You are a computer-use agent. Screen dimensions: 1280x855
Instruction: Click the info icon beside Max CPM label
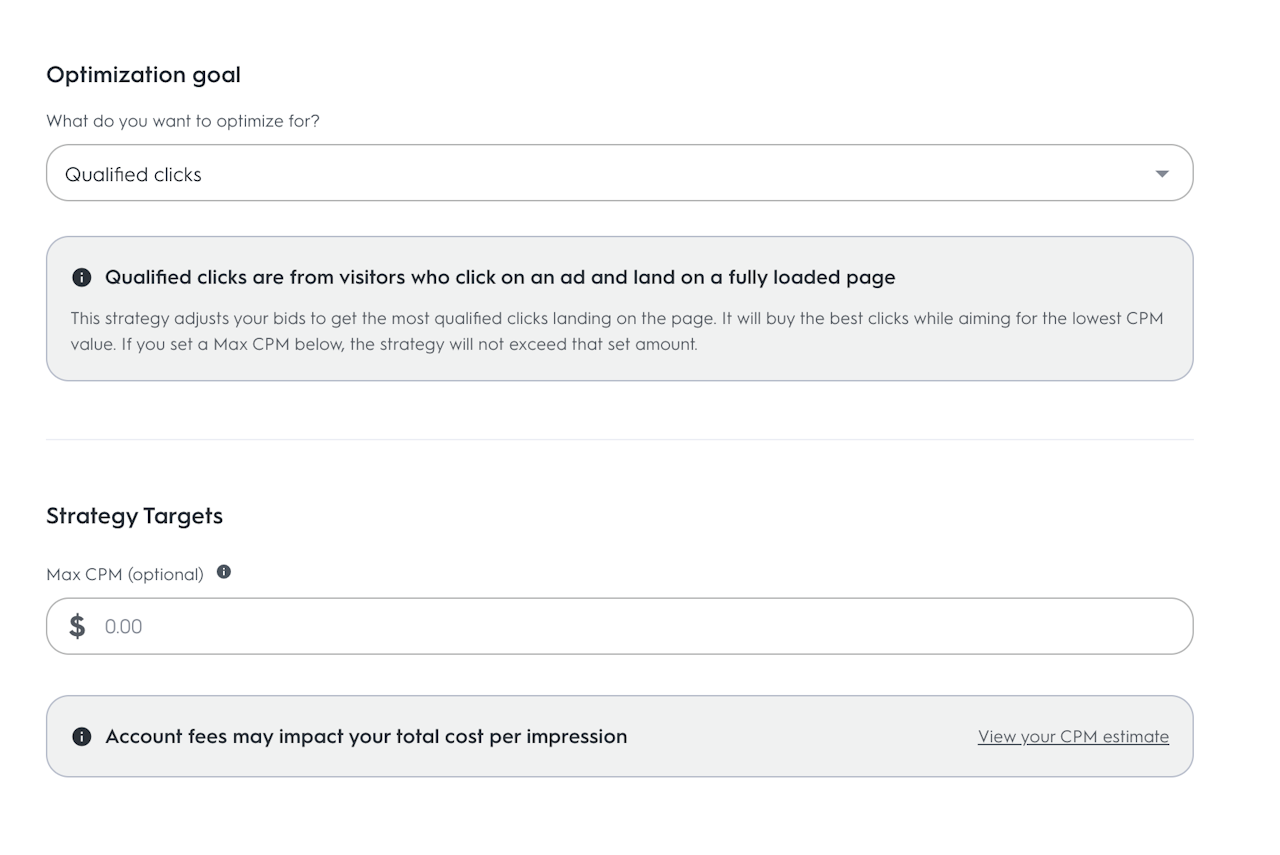(x=224, y=572)
